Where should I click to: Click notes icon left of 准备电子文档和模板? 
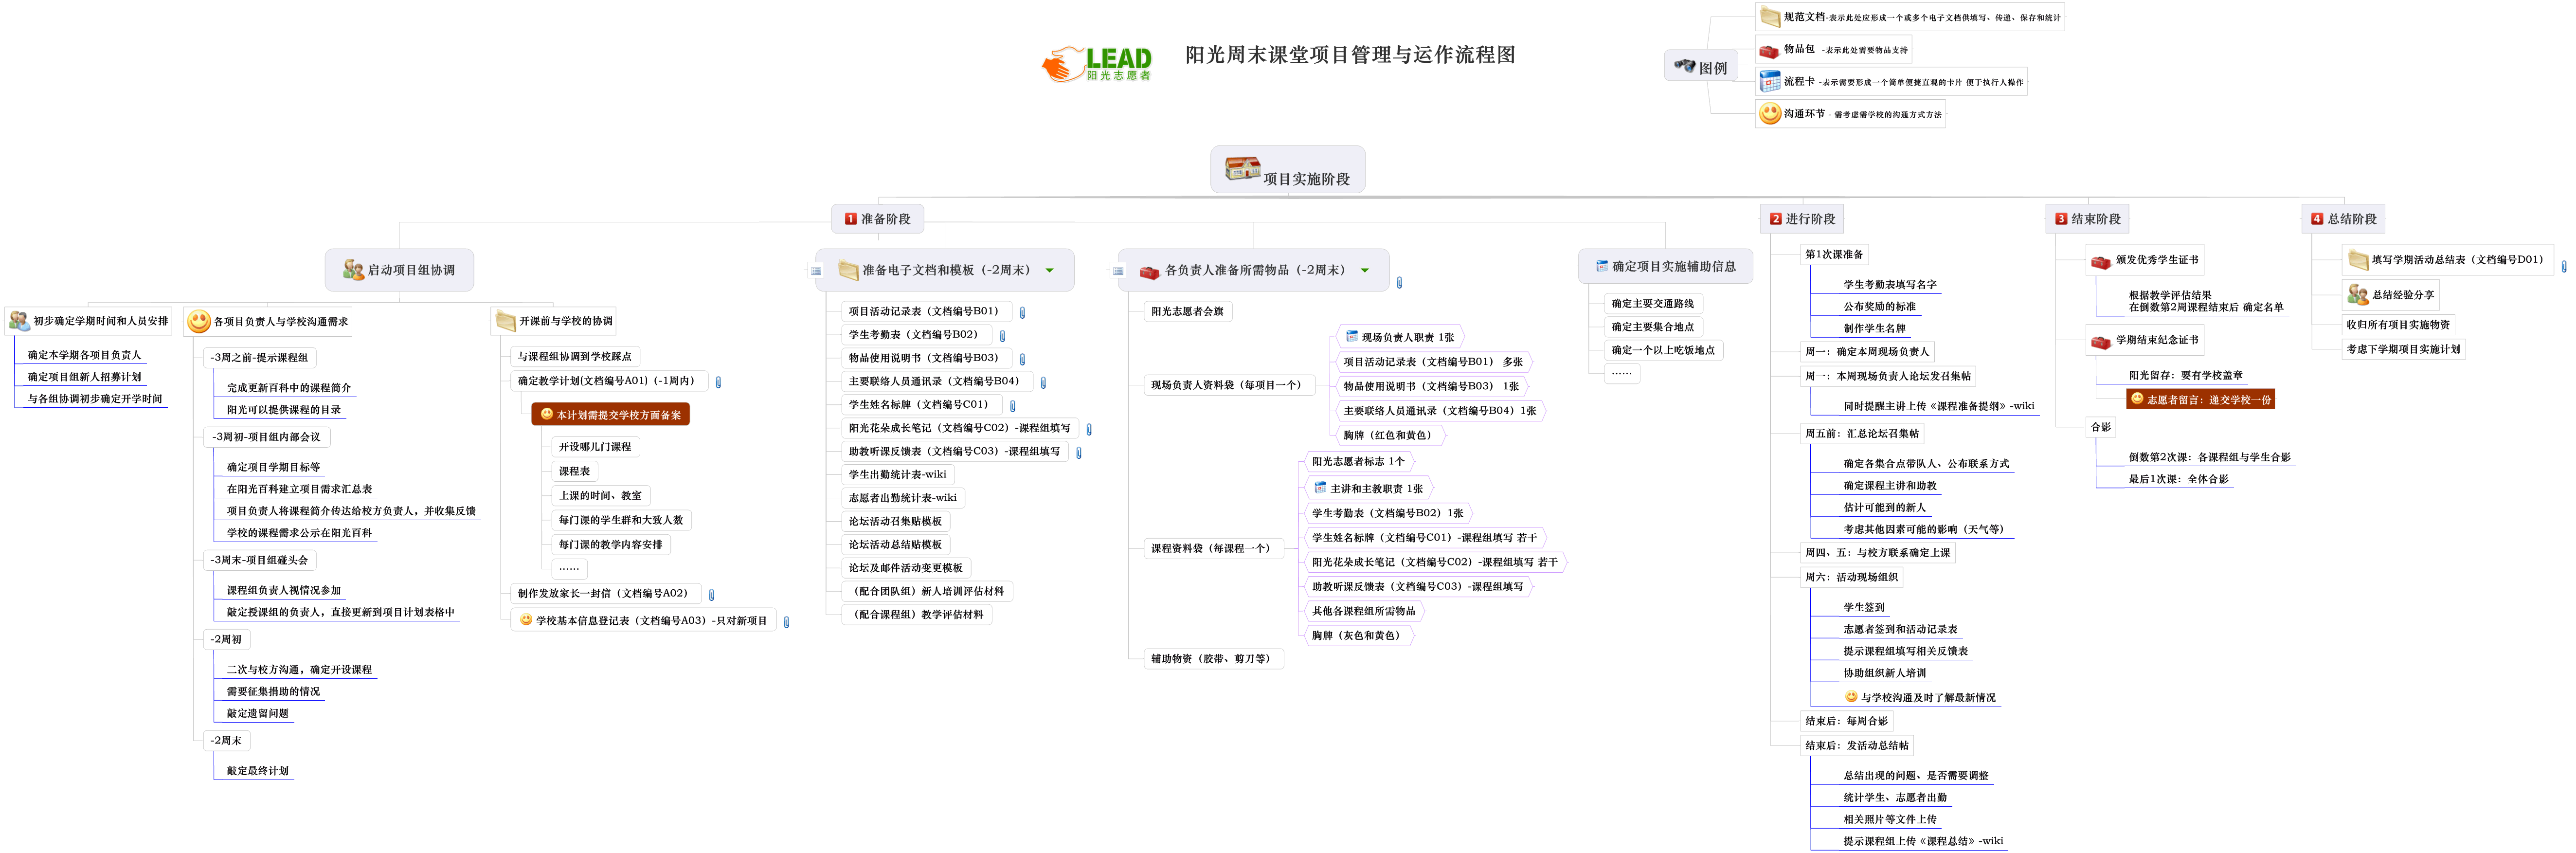(816, 271)
